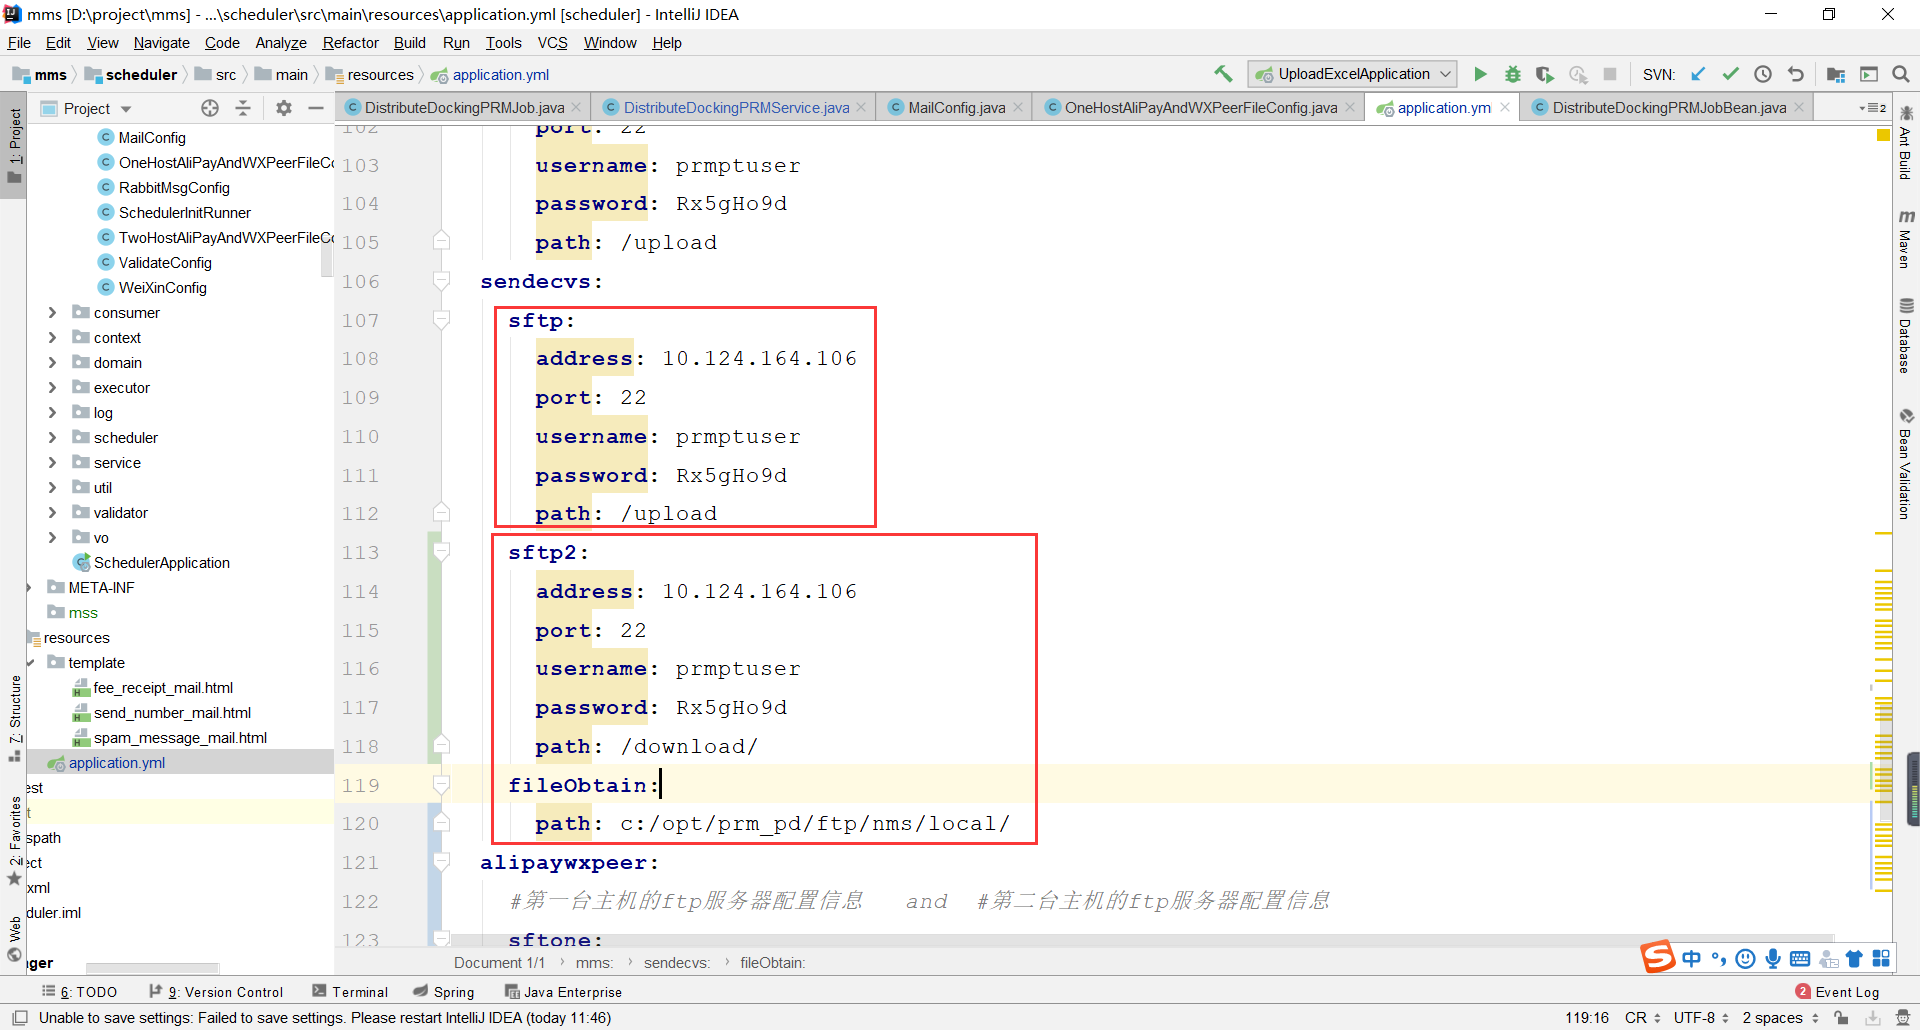The width and height of the screenshot is (1920, 1030).
Task: Open Search Everywhere magnifier icon
Action: tap(1901, 74)
